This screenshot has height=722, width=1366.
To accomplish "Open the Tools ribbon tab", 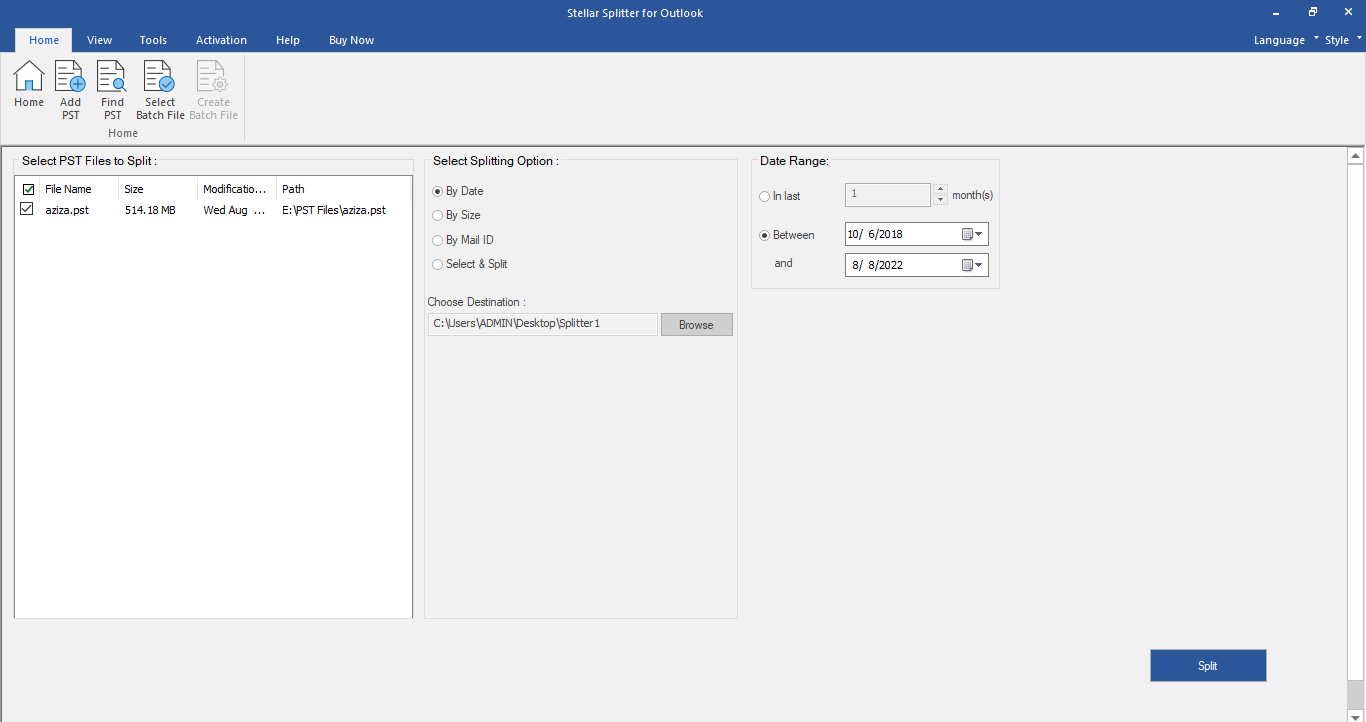I will click(x=153, y=40).
